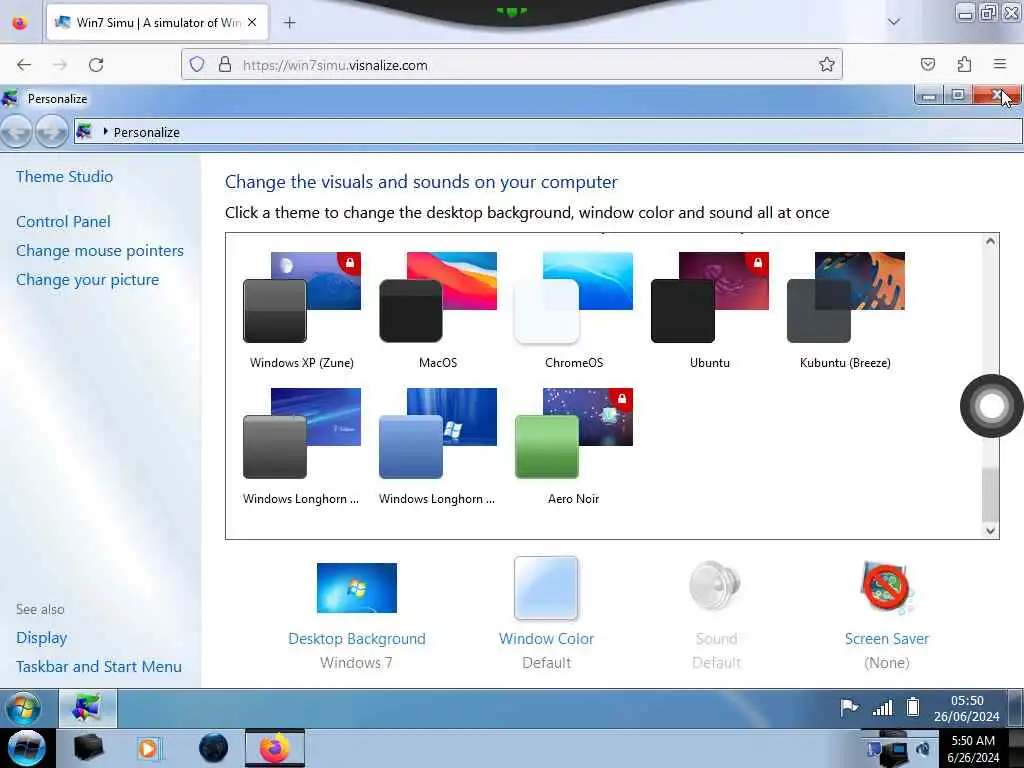Go back using Firefox's back arrow

[x=24, y=65]
